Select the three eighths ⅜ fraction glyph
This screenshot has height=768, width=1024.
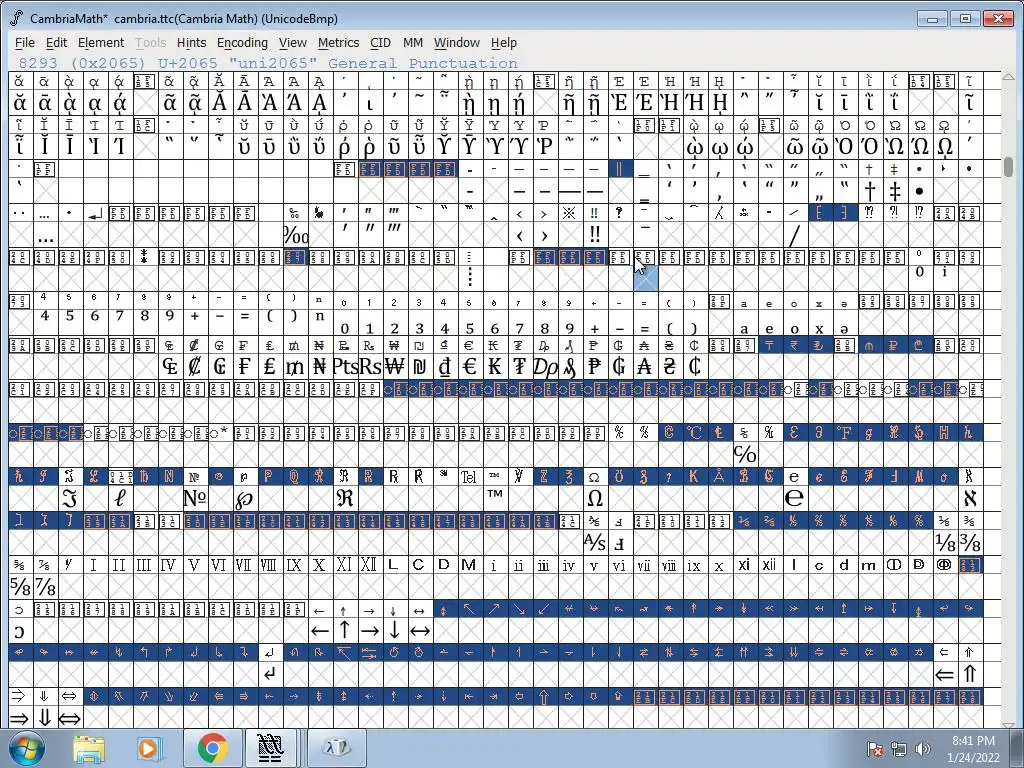(x=970, y=543)
